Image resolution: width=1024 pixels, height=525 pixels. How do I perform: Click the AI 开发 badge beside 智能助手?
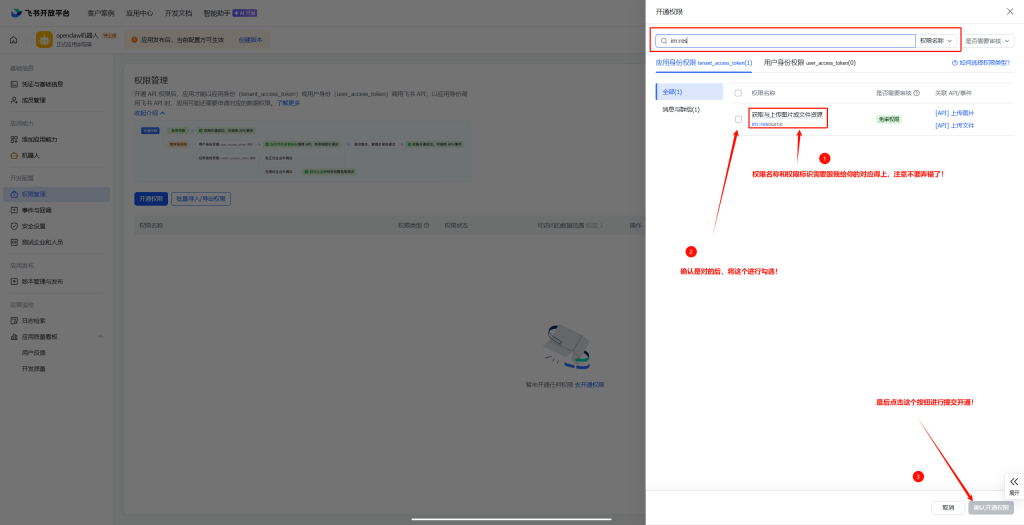pyautogui.click(x=245, y=12)
